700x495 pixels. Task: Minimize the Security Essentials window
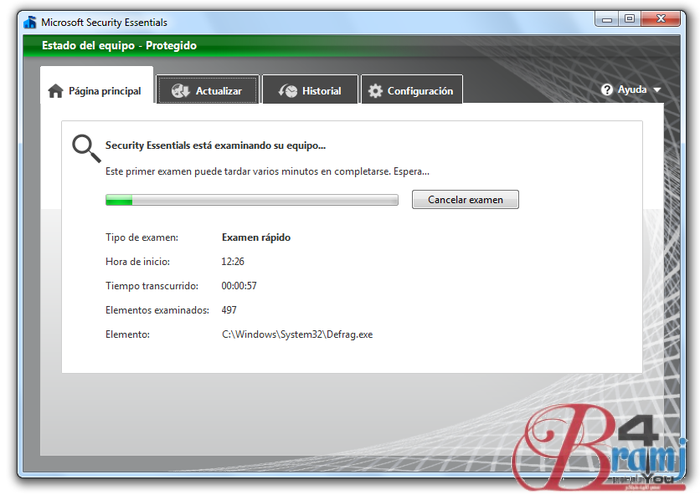point(607,19)
